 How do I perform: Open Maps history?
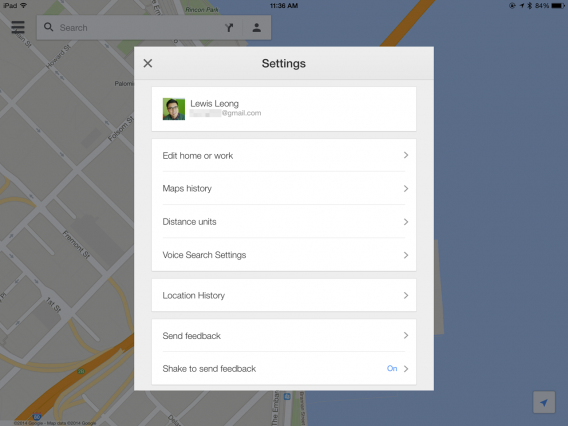[x=284, y=188]
